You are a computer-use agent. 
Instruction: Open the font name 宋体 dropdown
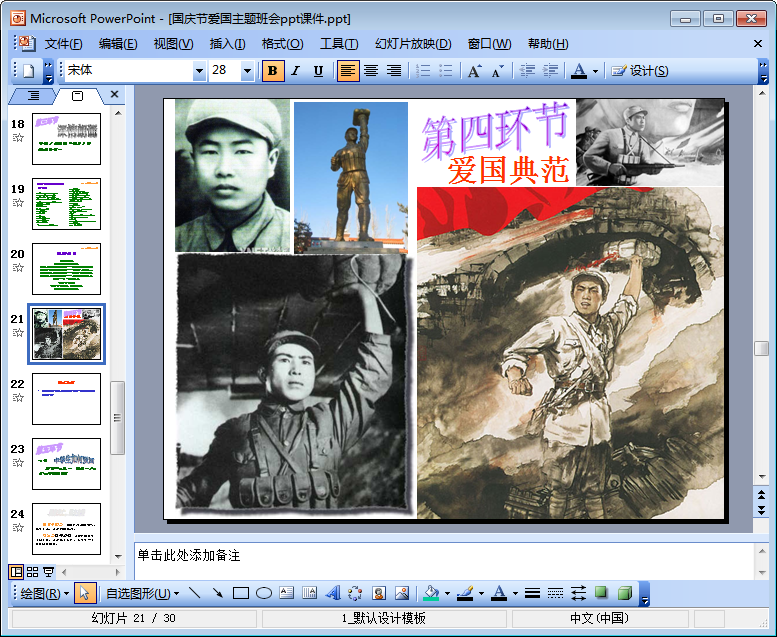(199, 71)
